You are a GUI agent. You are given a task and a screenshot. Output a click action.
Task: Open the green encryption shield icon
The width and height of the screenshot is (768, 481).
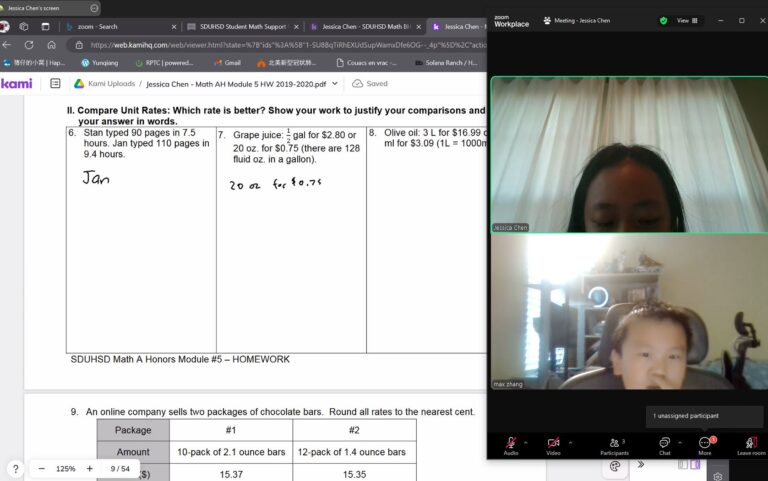click(664, 21)
